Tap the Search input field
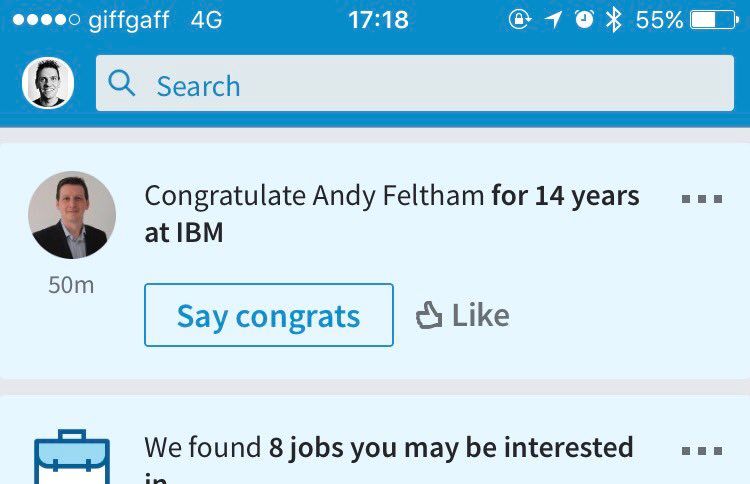Image resolution: width=750 pixels, height=484 pixels. (414, 84)
